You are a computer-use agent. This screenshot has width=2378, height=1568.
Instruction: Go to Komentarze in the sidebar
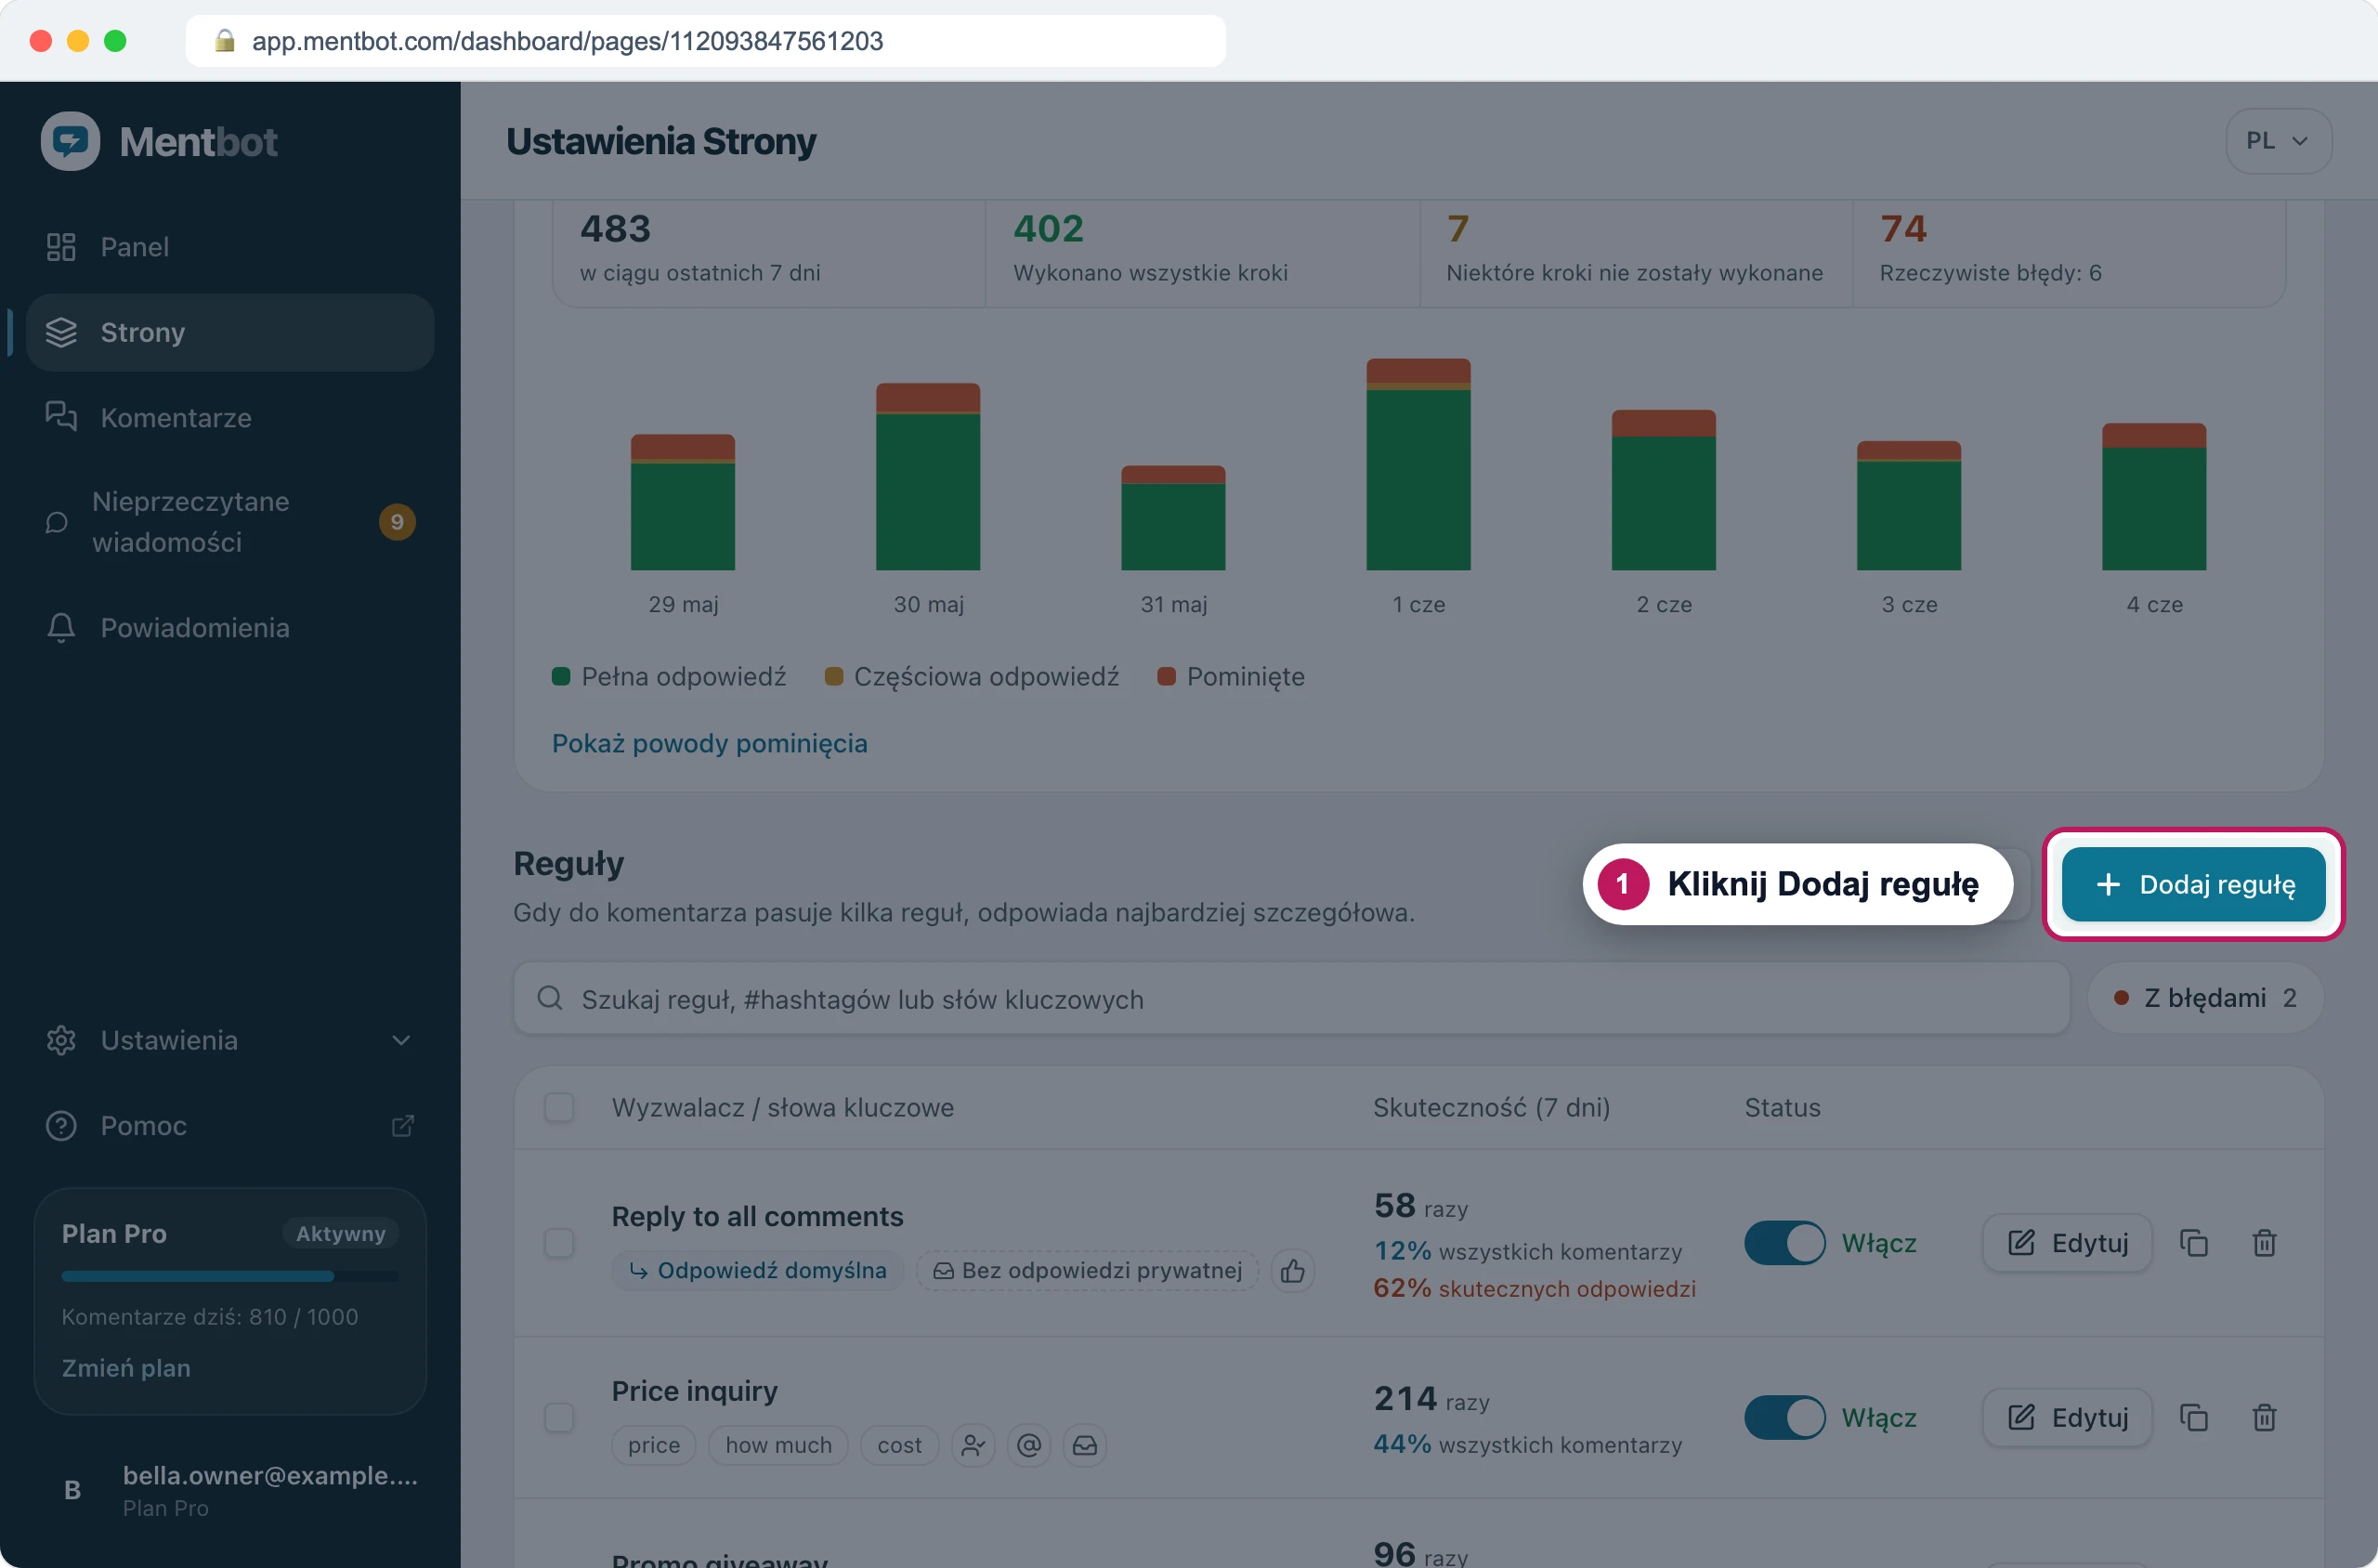(x=230, y=417)
